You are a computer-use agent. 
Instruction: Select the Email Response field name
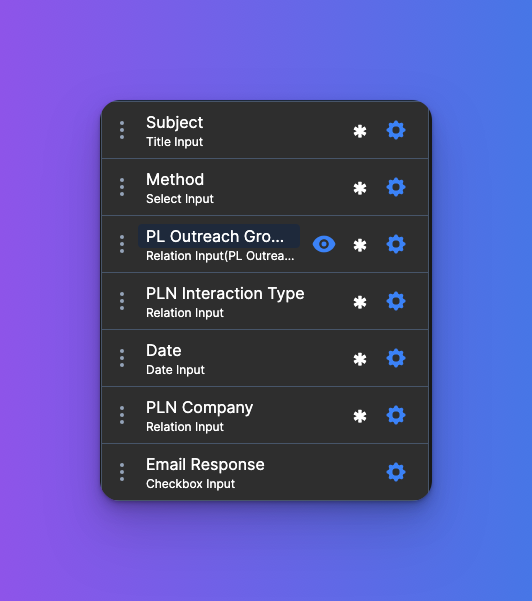pos(205,465)
